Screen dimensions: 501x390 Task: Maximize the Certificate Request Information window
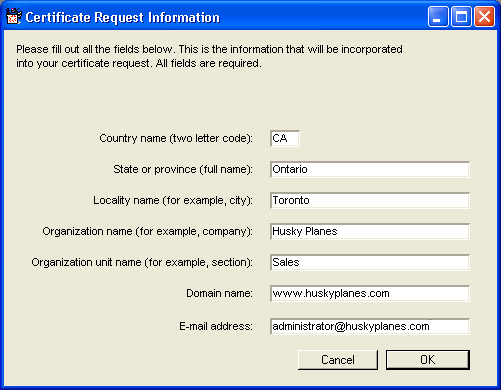(461, 17)
